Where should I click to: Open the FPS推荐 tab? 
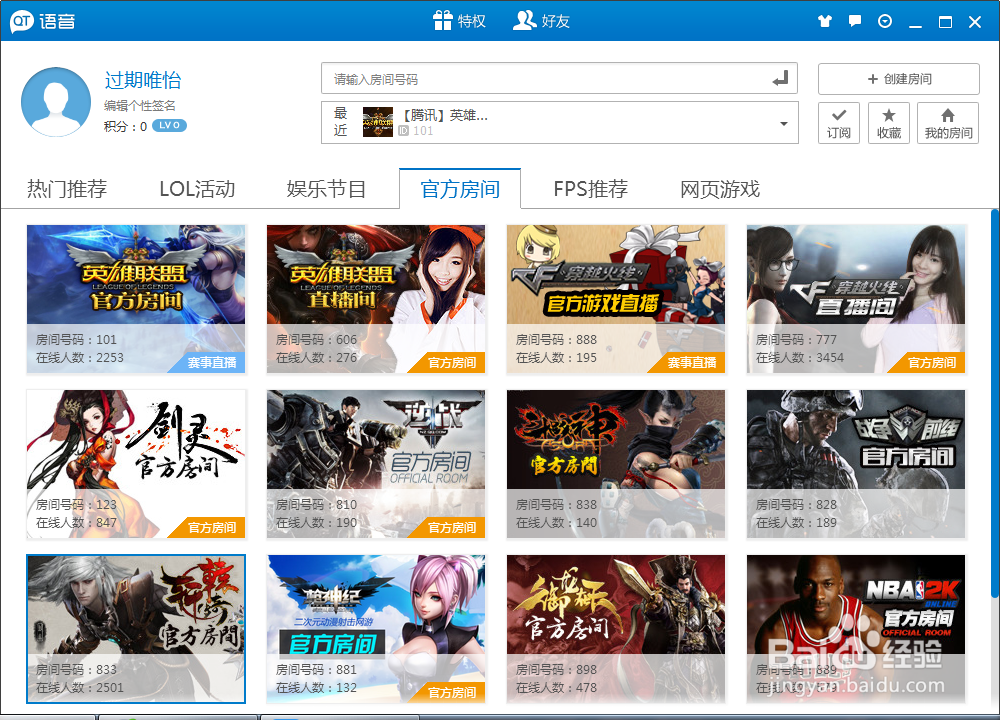click(588, 187)
